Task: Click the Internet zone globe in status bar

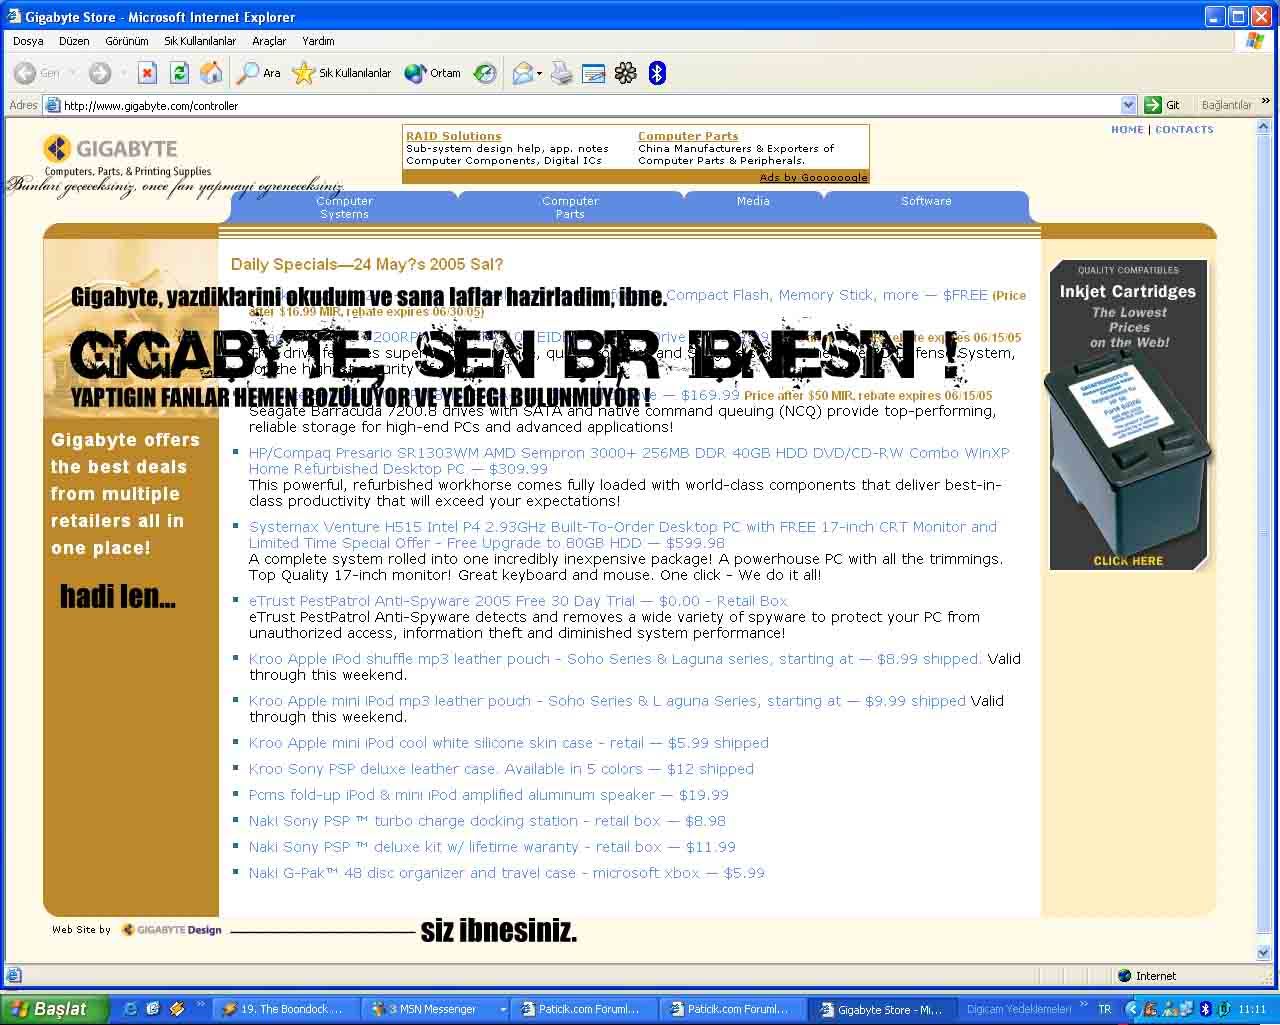Action: 1125,975
